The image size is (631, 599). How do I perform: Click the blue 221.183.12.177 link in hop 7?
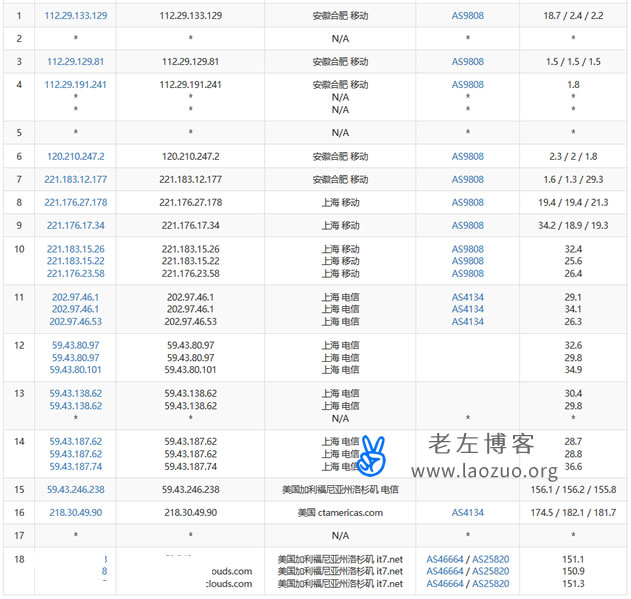tap(76, 179)
